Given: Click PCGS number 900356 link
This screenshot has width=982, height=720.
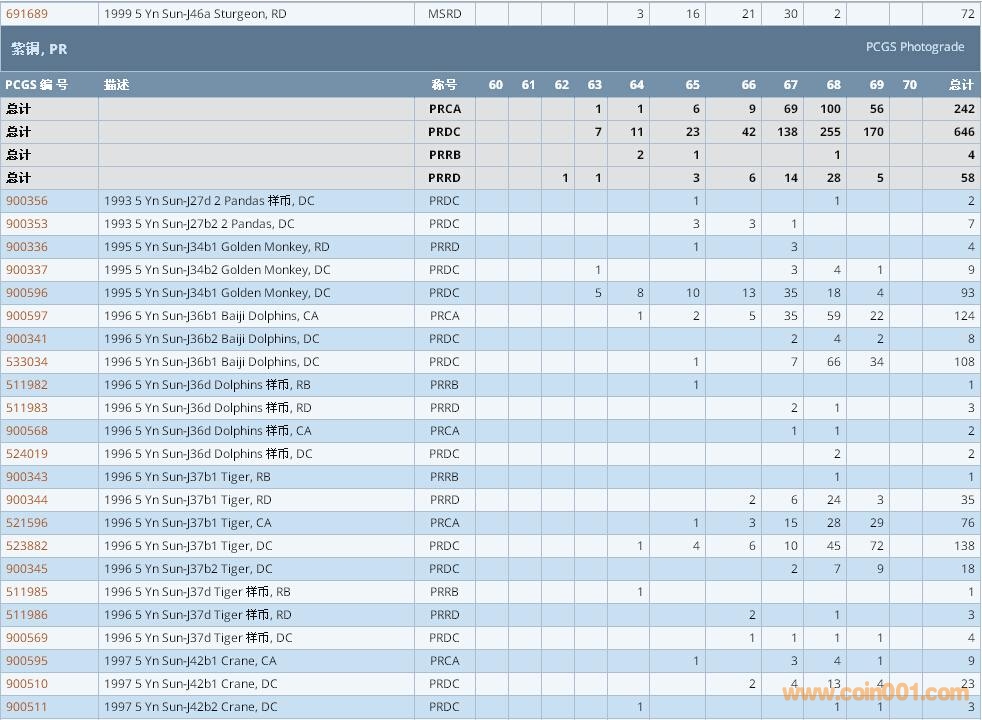Looking at the screenshot, I should click(x=27, y=201).
